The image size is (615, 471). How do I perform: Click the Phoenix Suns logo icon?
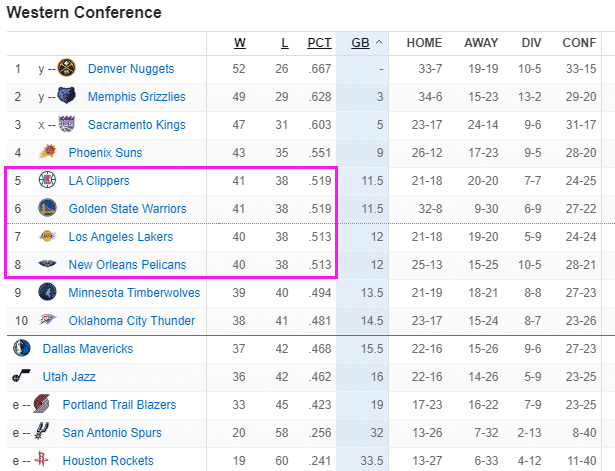47,153
